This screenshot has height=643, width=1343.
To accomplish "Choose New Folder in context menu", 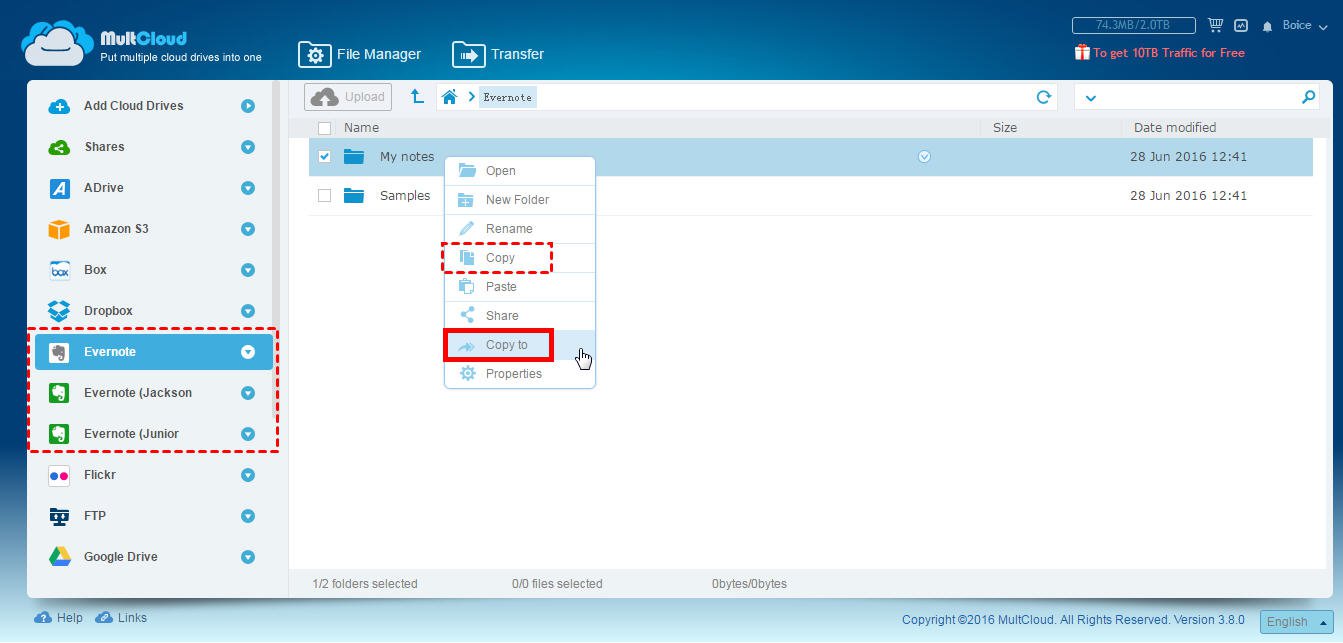I will point(520,200).
